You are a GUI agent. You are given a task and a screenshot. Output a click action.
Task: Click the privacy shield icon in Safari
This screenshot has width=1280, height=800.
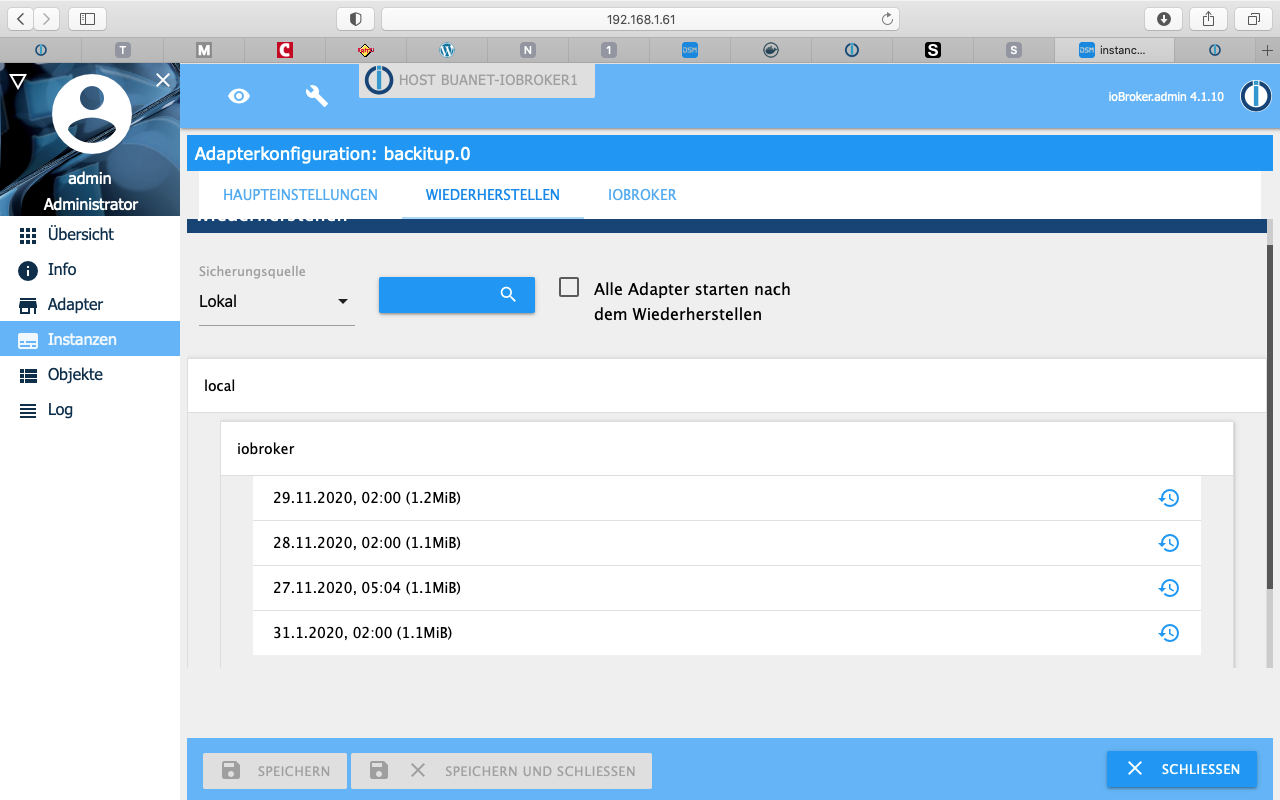click(355, 18)
